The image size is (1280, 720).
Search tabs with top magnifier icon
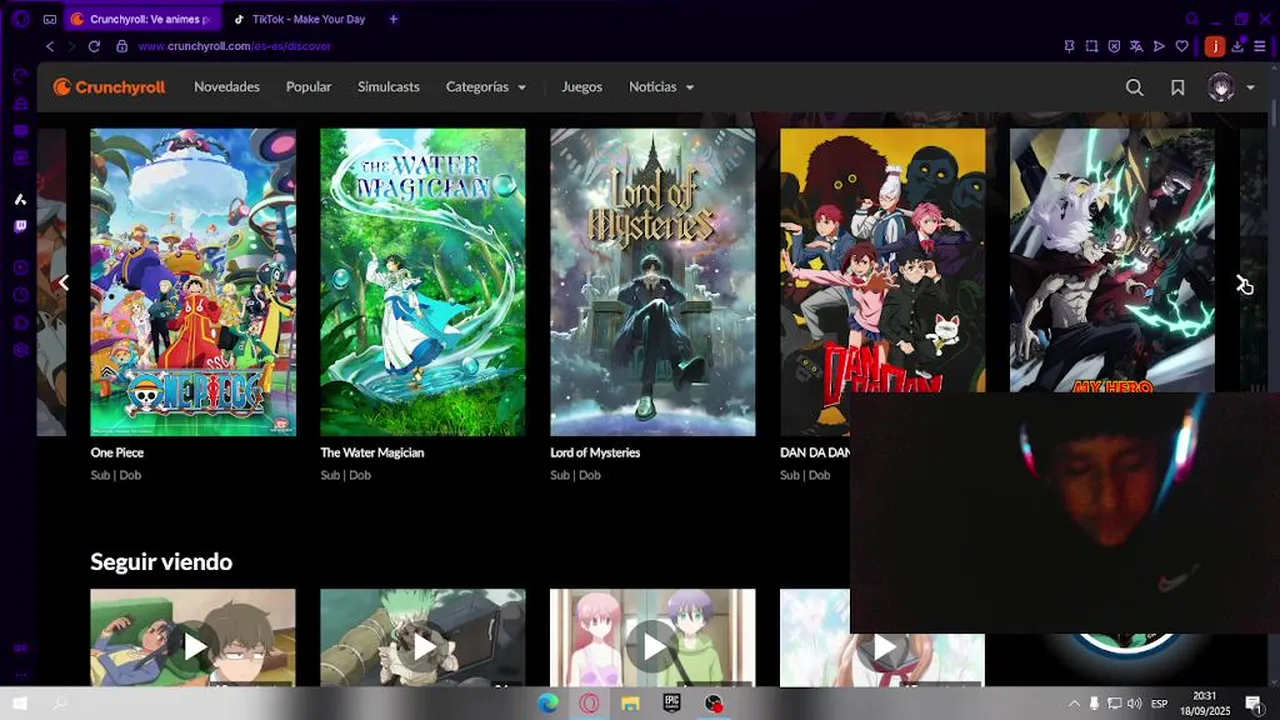pyautogui.click(x=1192, y=19)
